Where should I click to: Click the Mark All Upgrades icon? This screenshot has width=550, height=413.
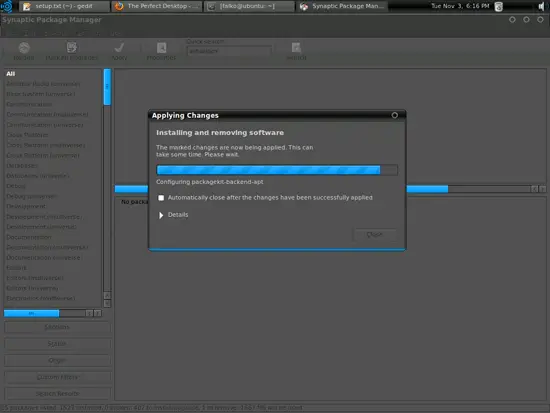click(72, 47)
